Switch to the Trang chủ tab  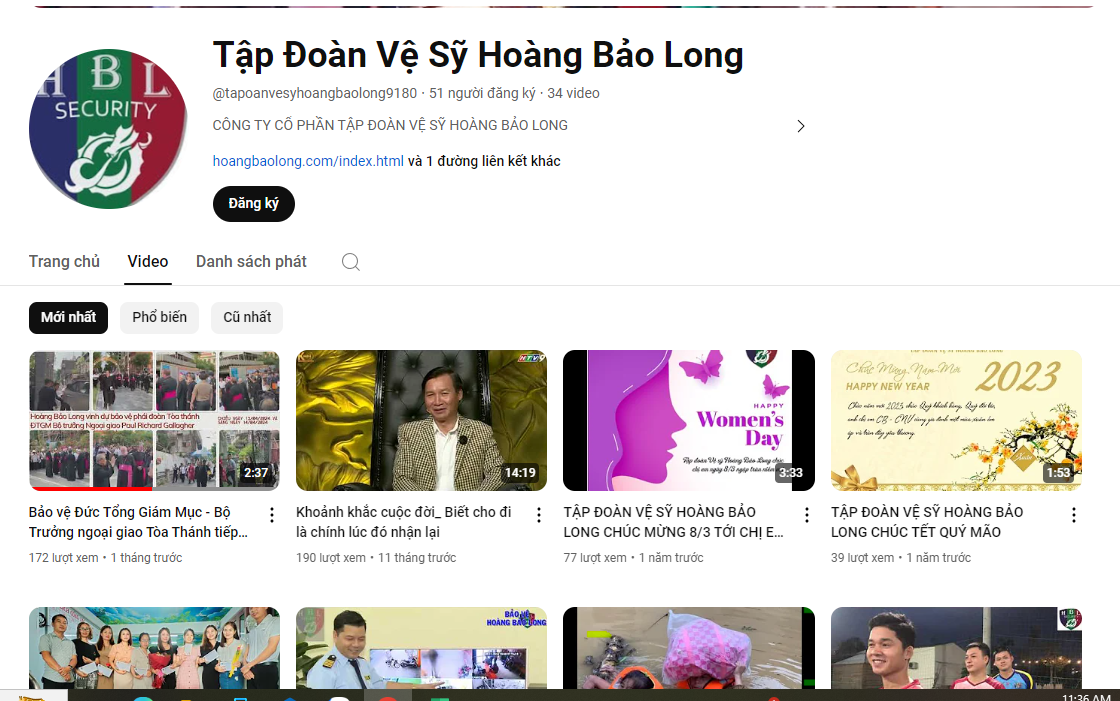[x=64, y=262]
